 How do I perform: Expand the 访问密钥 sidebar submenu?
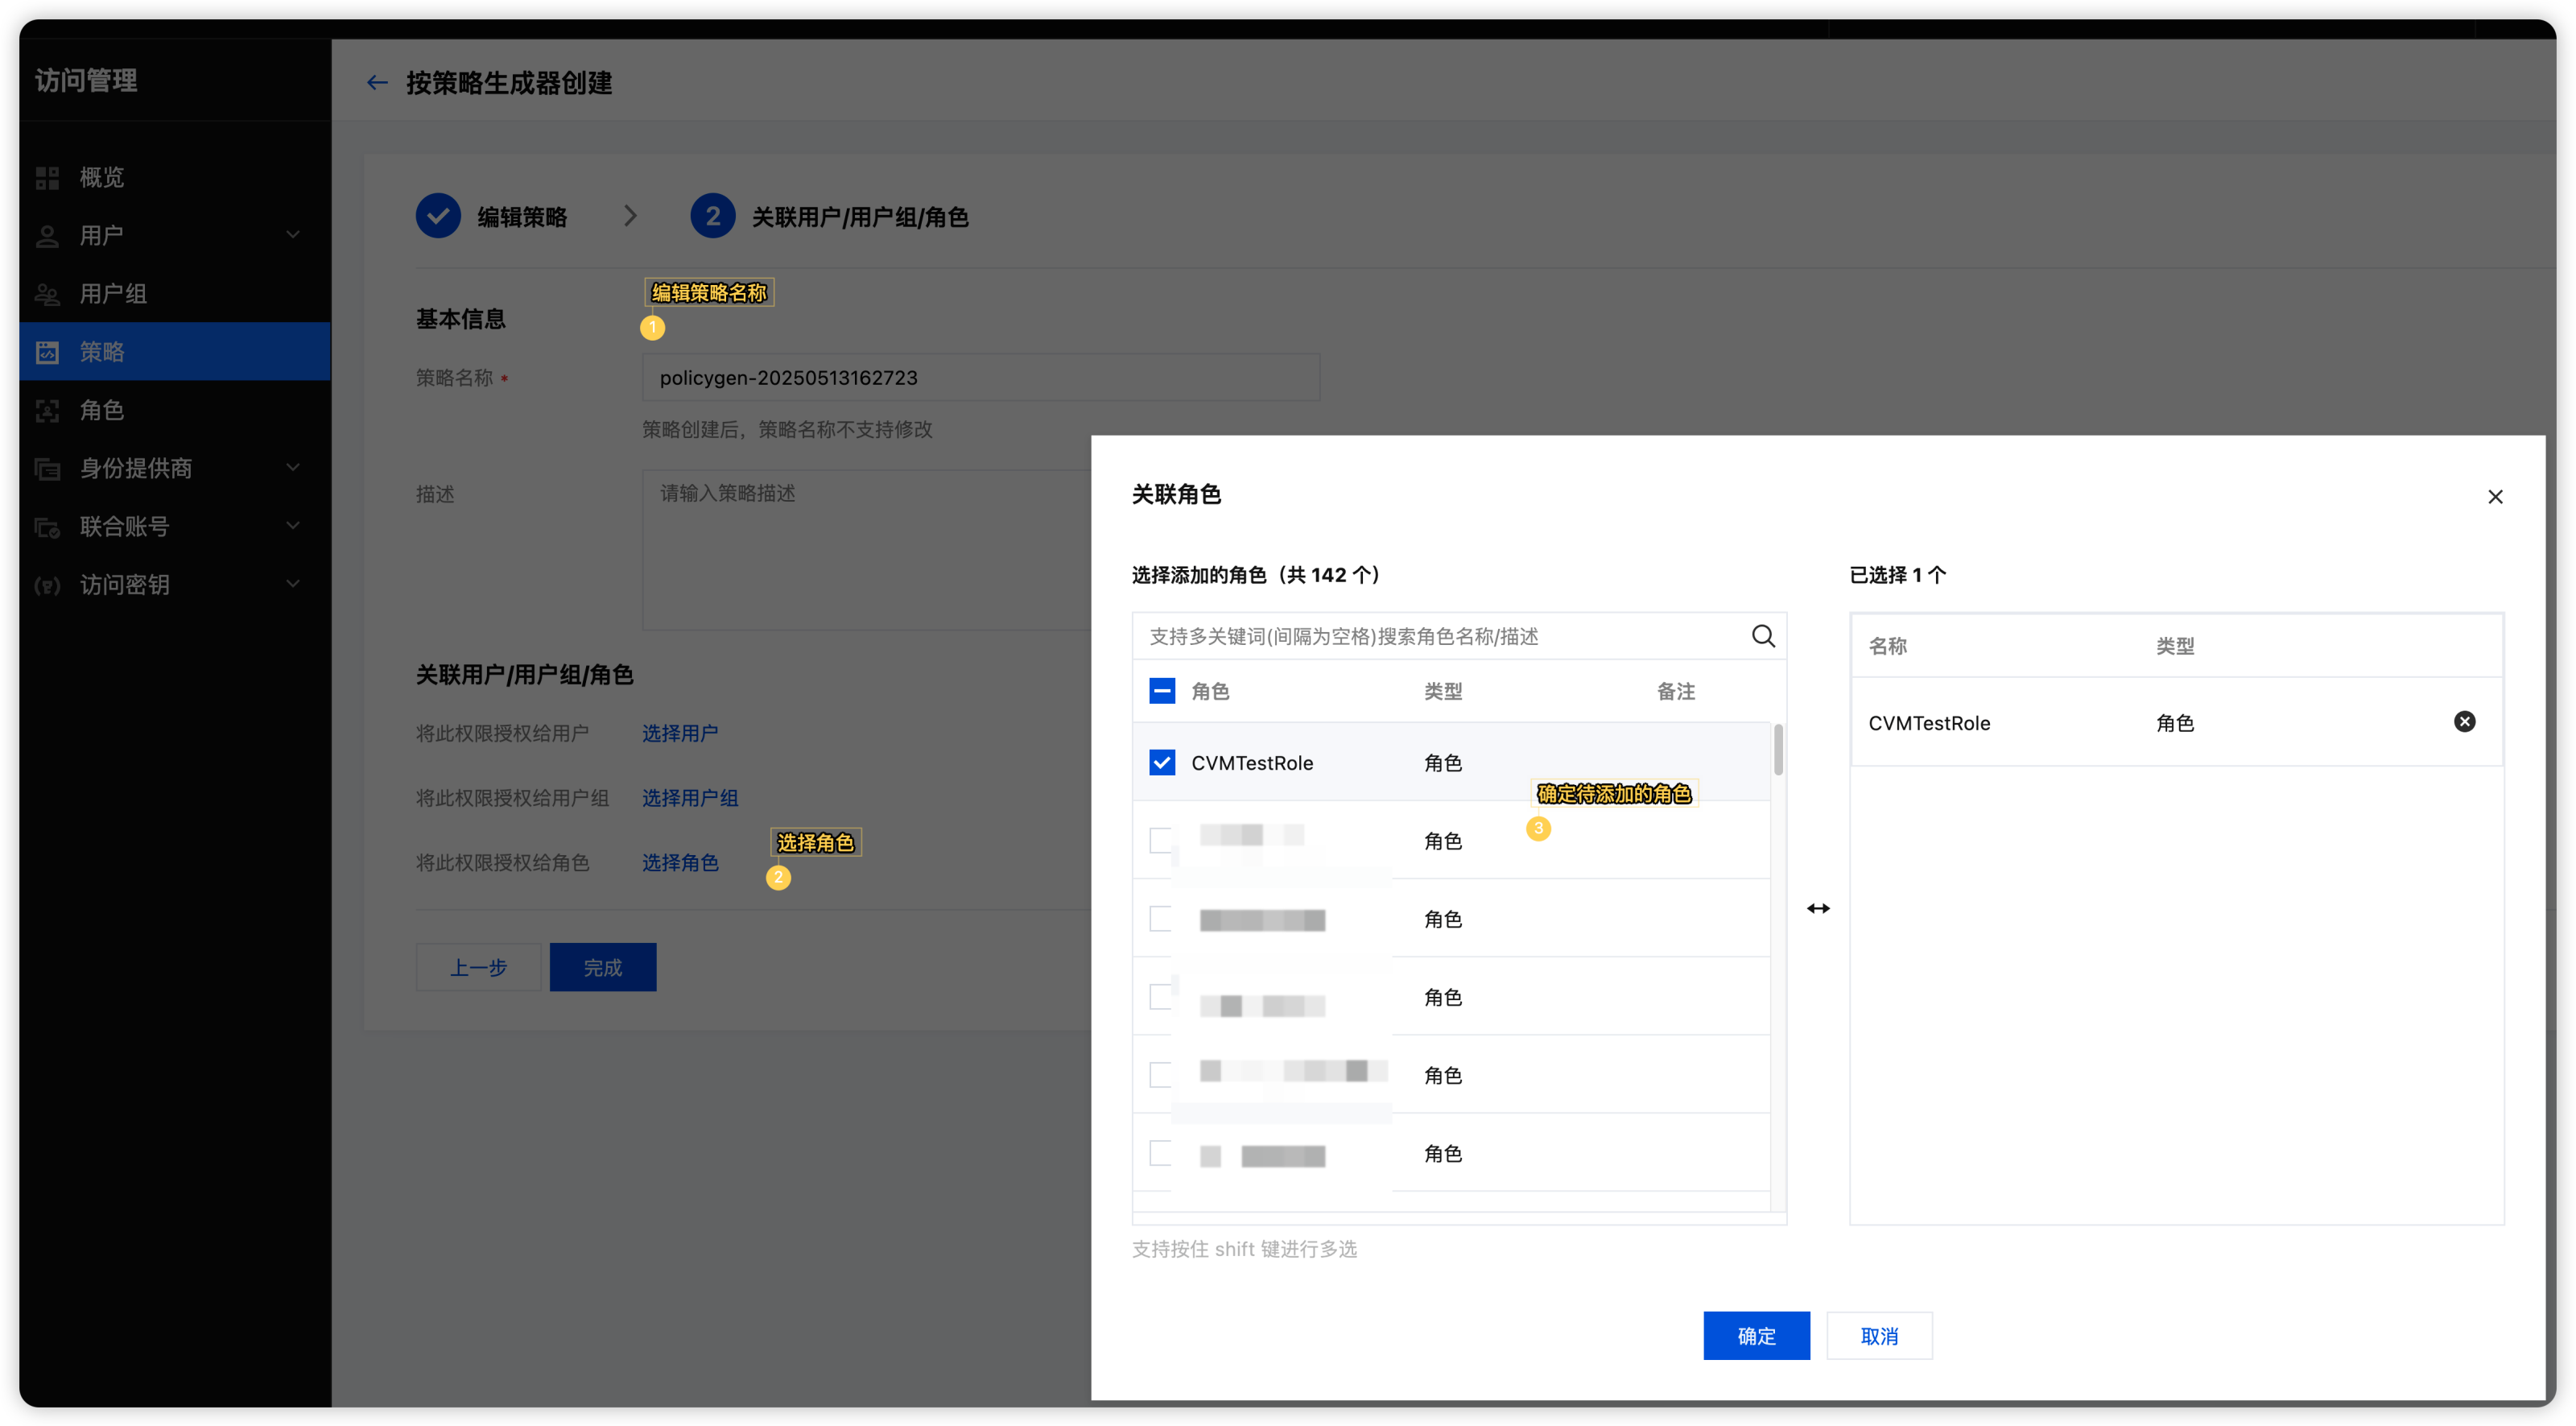pos(293,584)
